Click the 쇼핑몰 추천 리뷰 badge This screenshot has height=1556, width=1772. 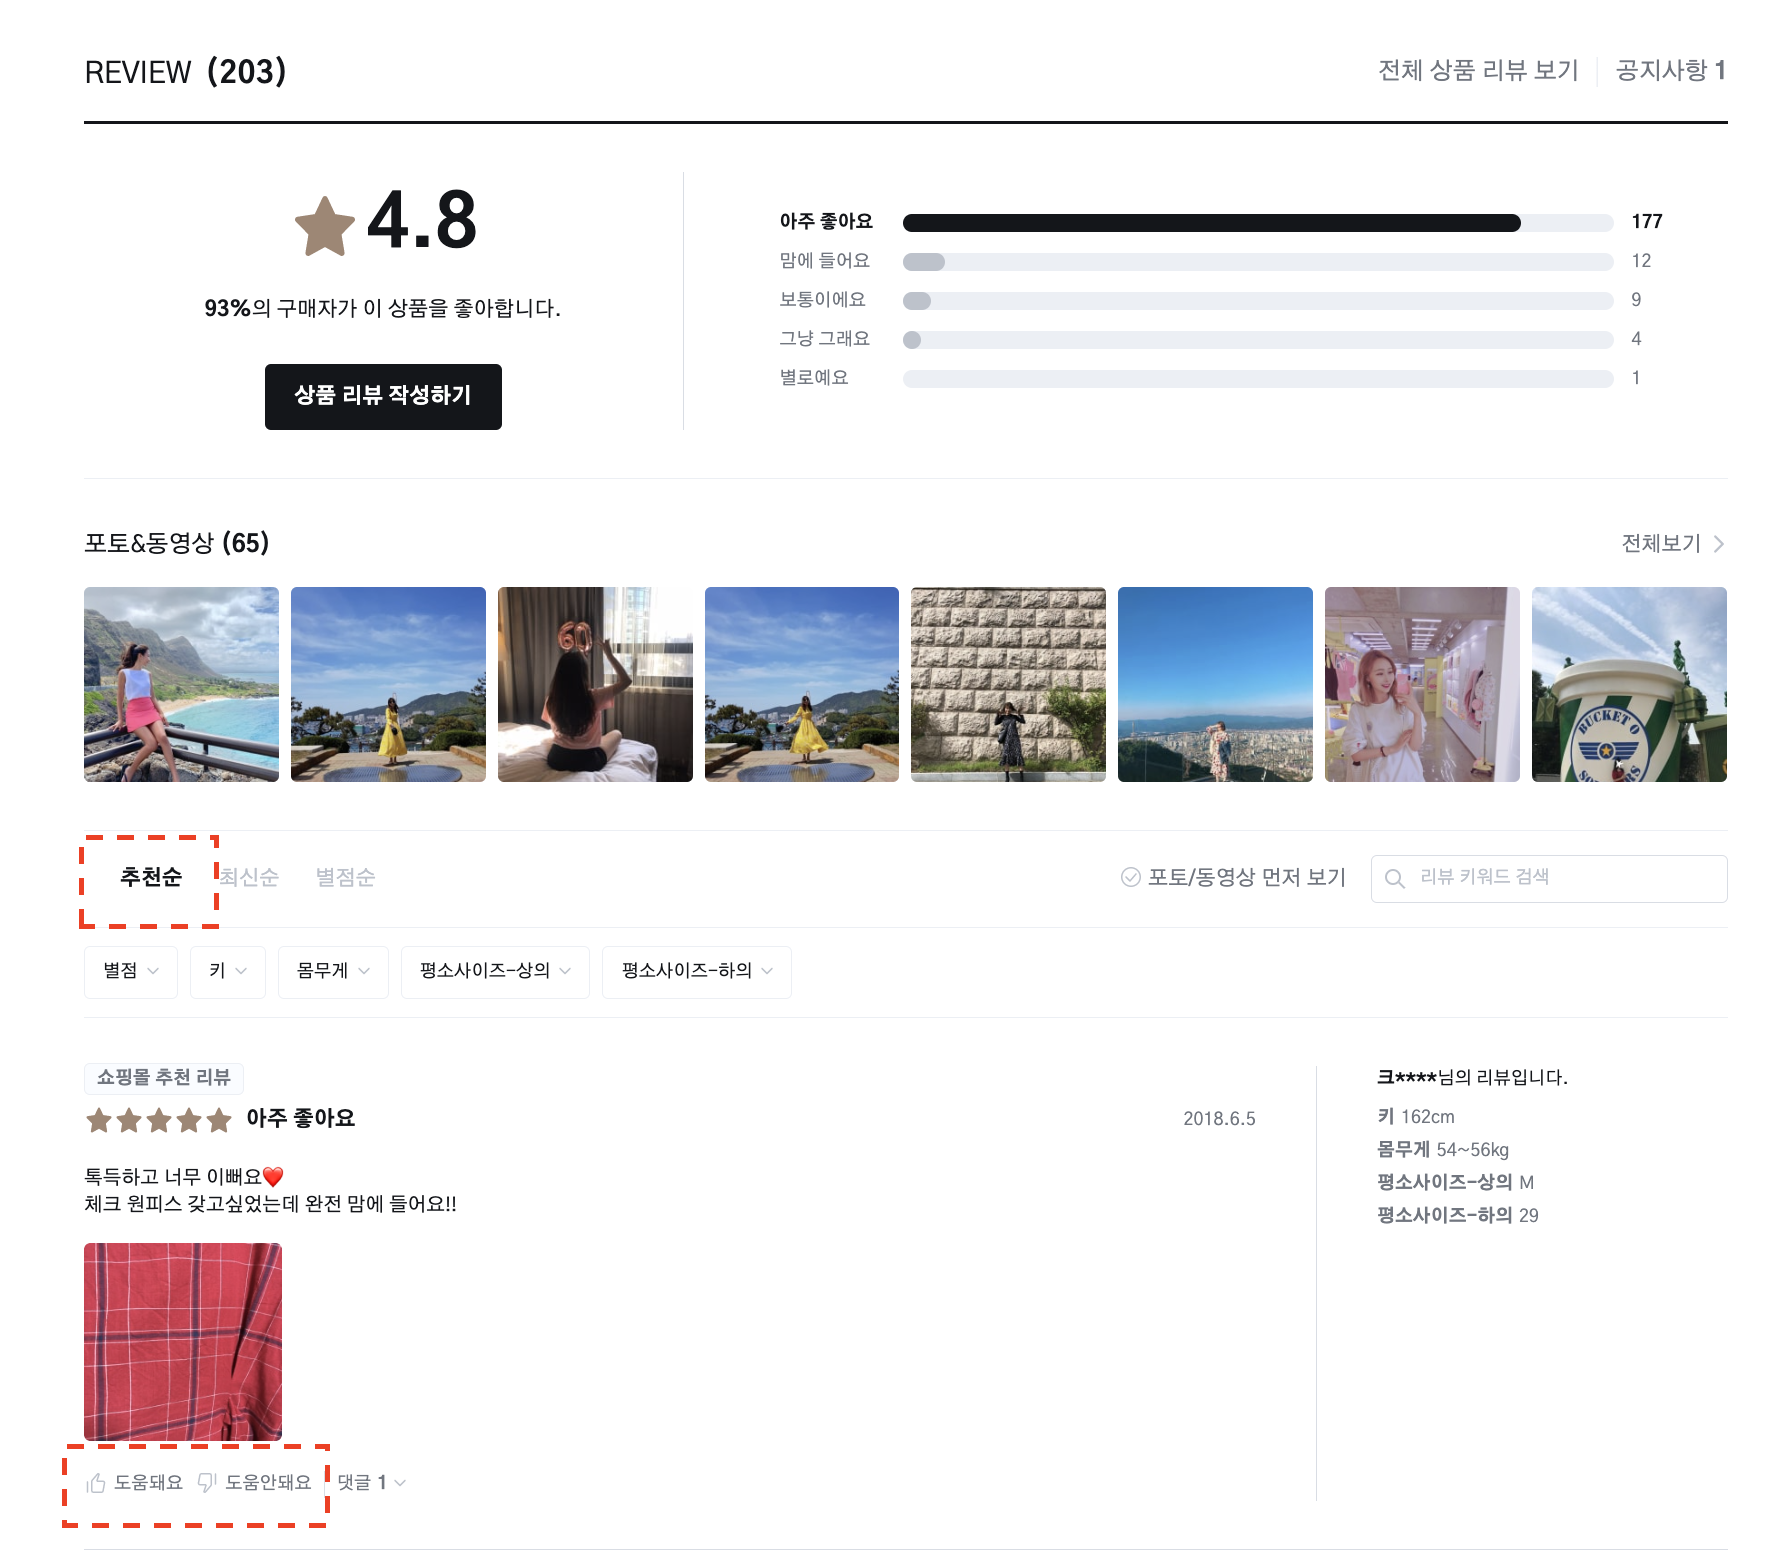[x=164, y=1078]
